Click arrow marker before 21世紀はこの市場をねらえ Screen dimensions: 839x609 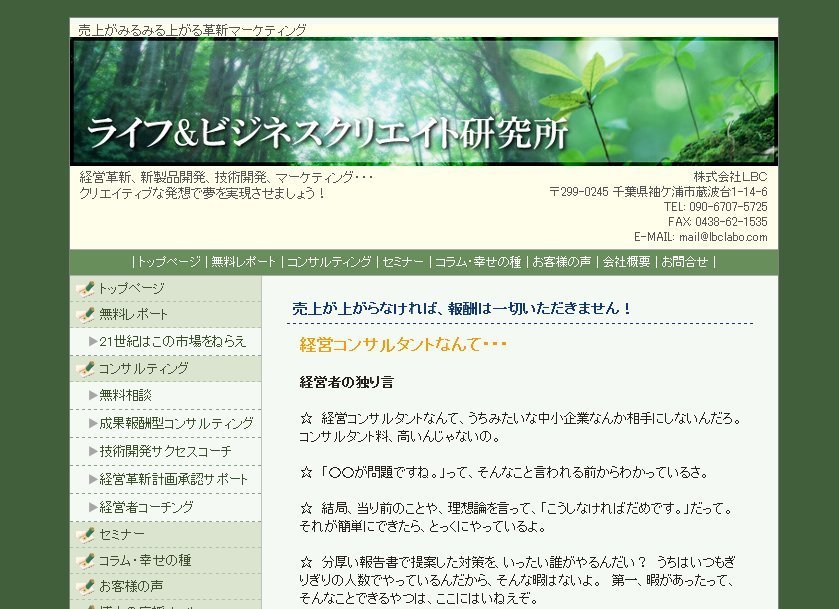pyautogui.click(x=93, y=341)
